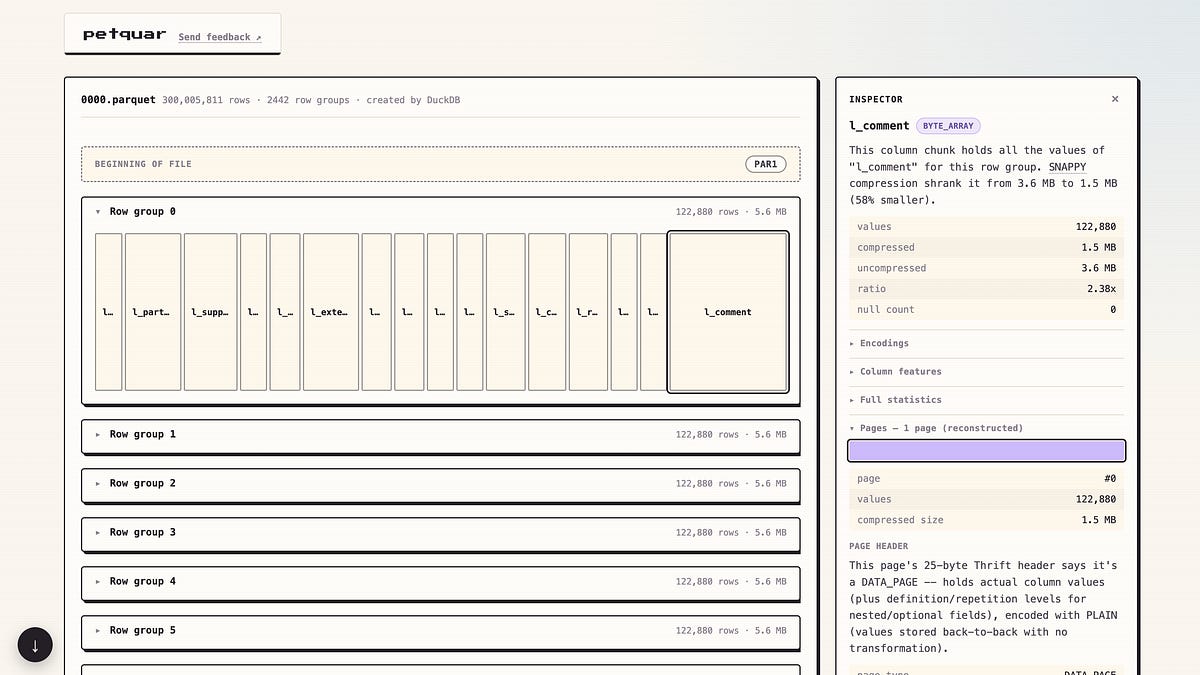Click the underlined SNAPPY compression term
The image size is (1200, 675).
coord(1067,167)
